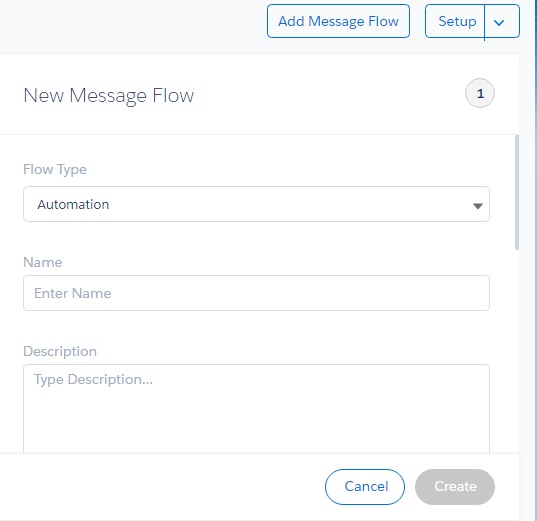Click the Enter Name placeholder text

[73, 293]
